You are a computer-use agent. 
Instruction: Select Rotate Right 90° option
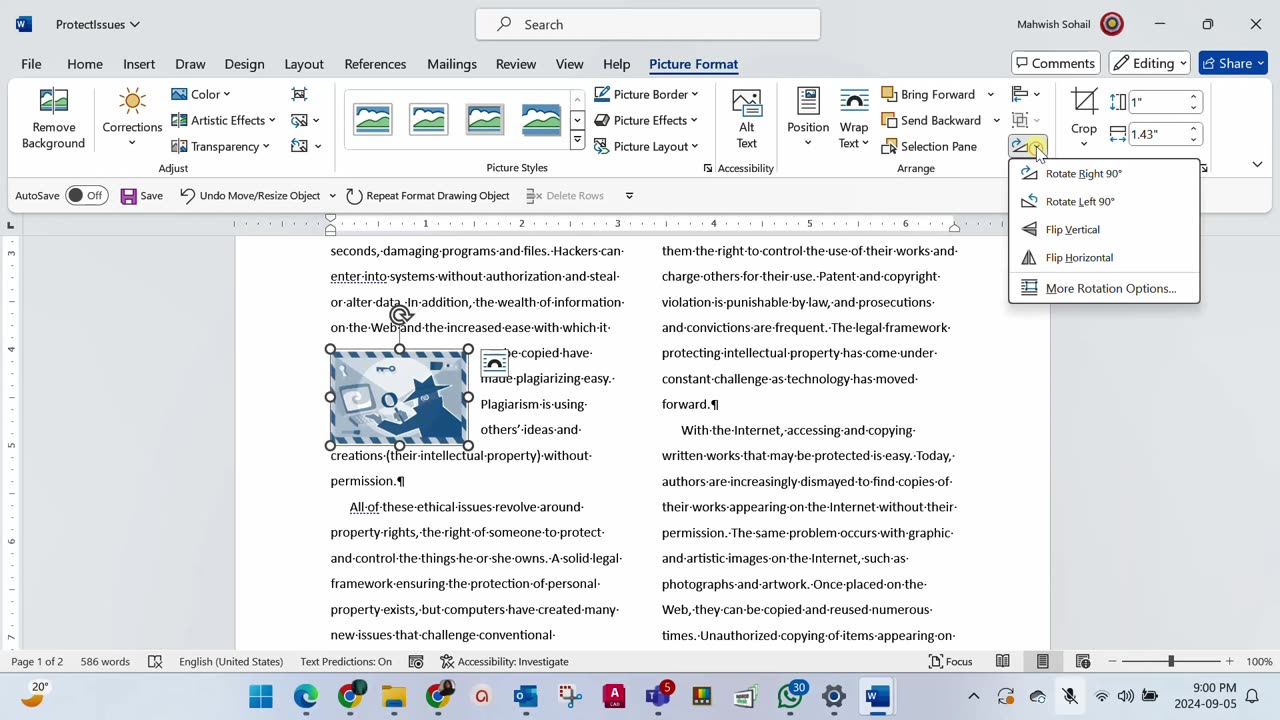1104,173
